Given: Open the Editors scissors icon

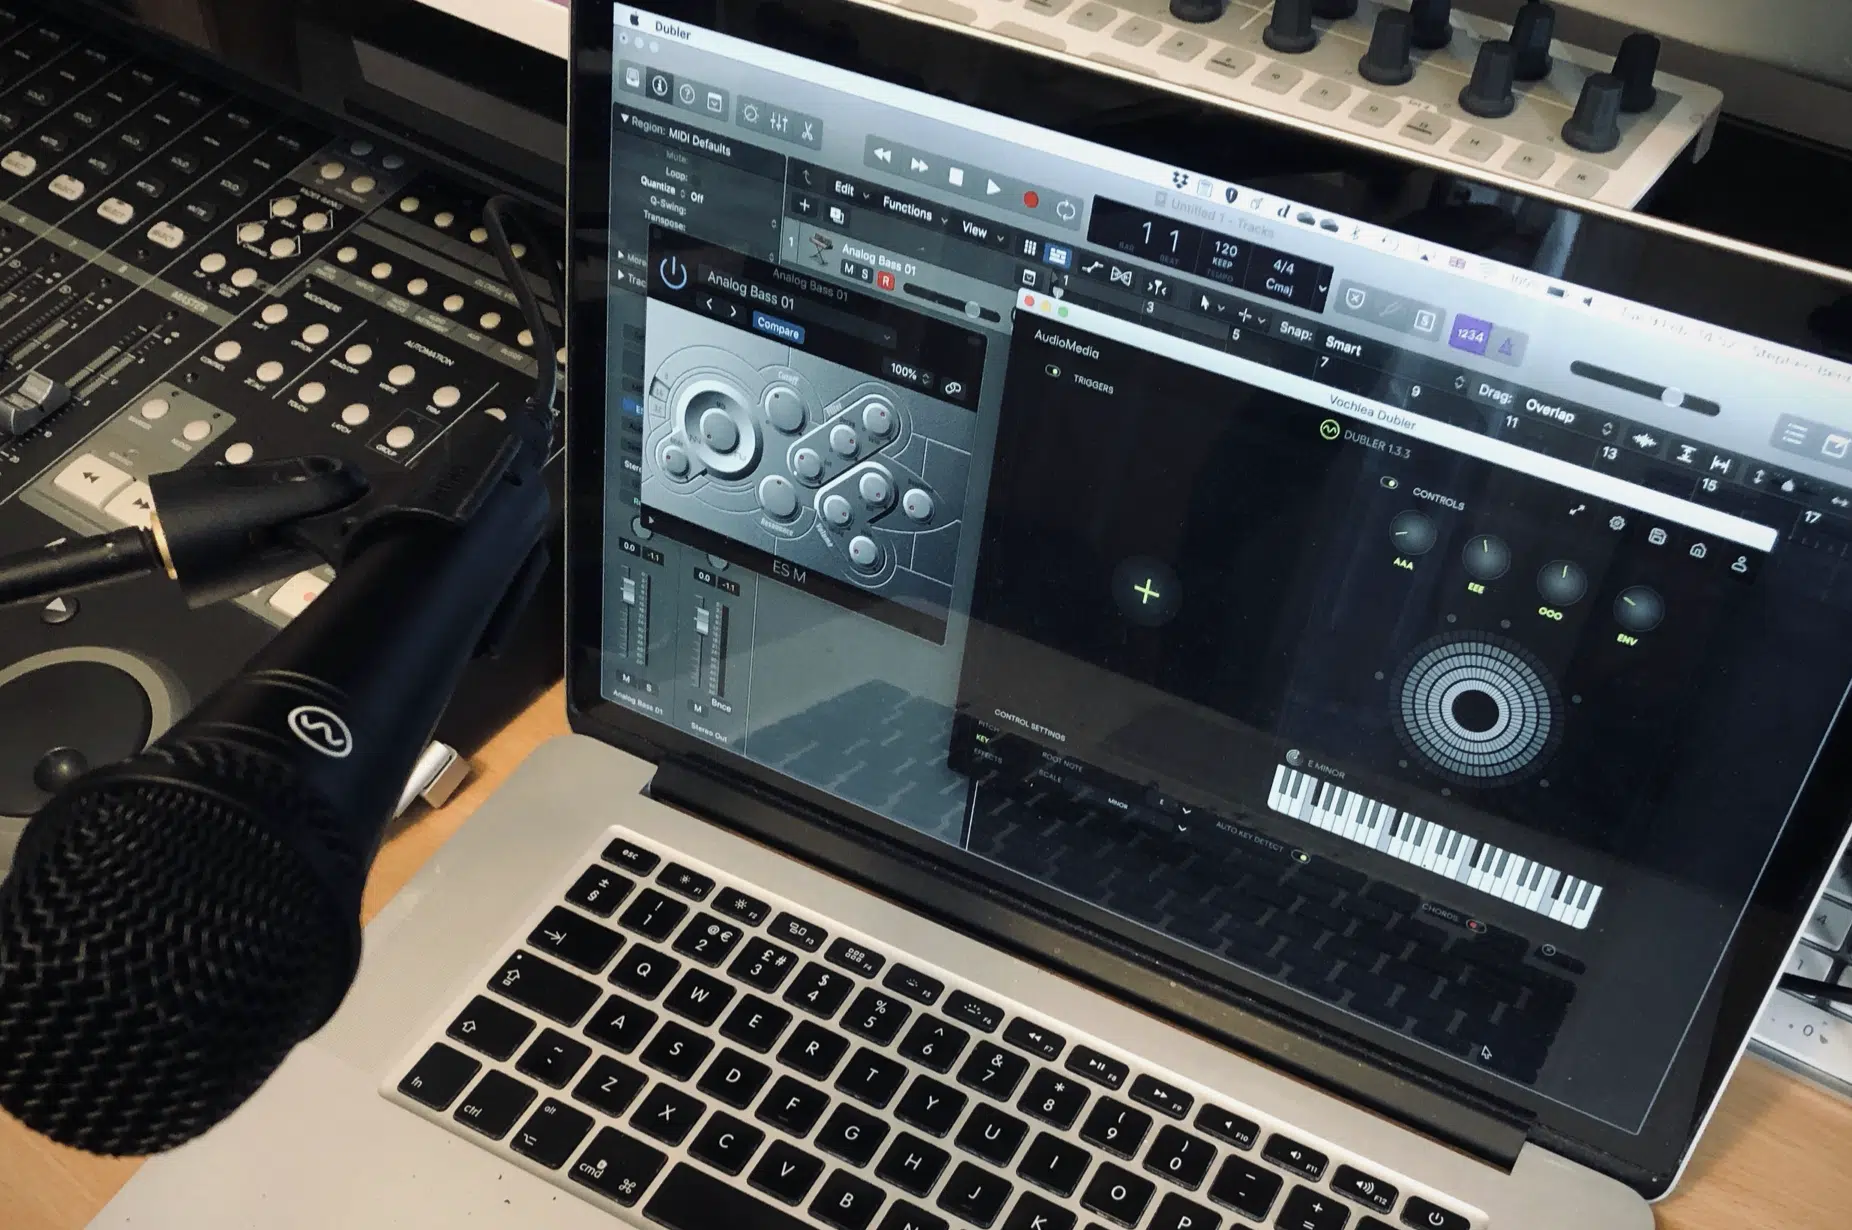Looking at the screenshot, I should tap(807, 130).
